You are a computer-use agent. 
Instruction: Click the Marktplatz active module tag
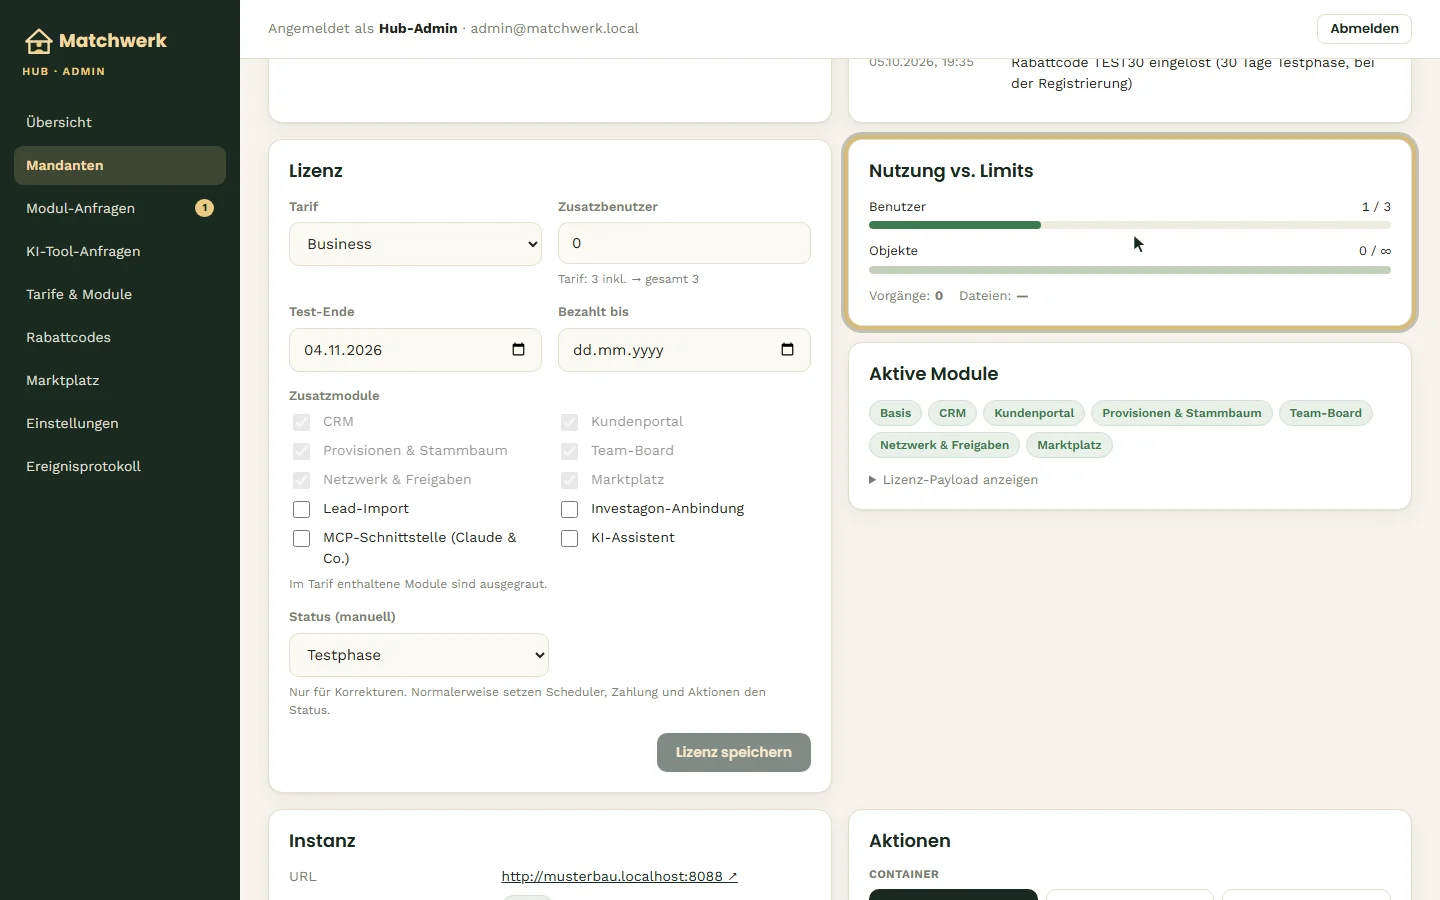click(x=1069, y=445)
